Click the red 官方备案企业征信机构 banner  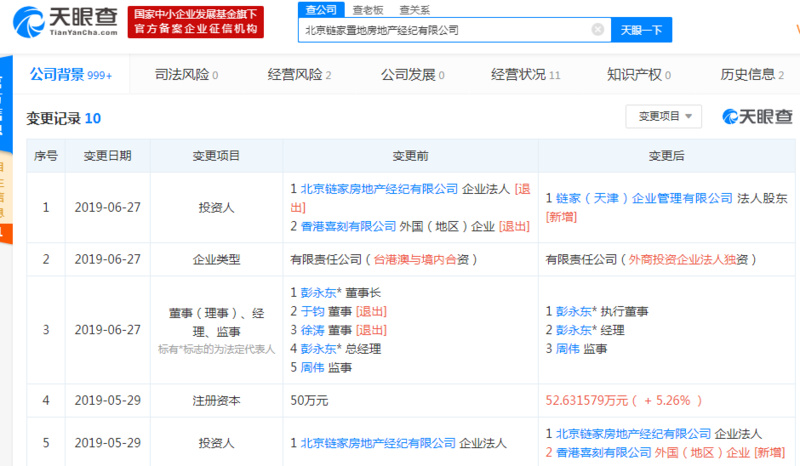(x=195, y=22)
